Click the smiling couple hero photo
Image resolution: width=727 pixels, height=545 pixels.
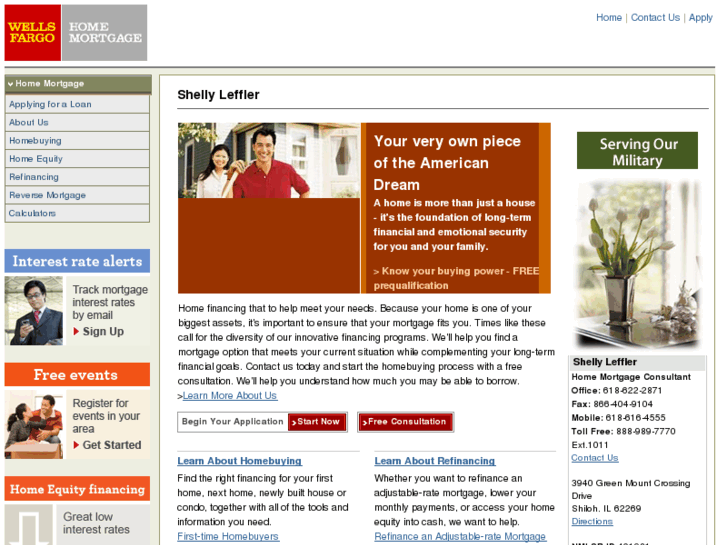point(269,160)
